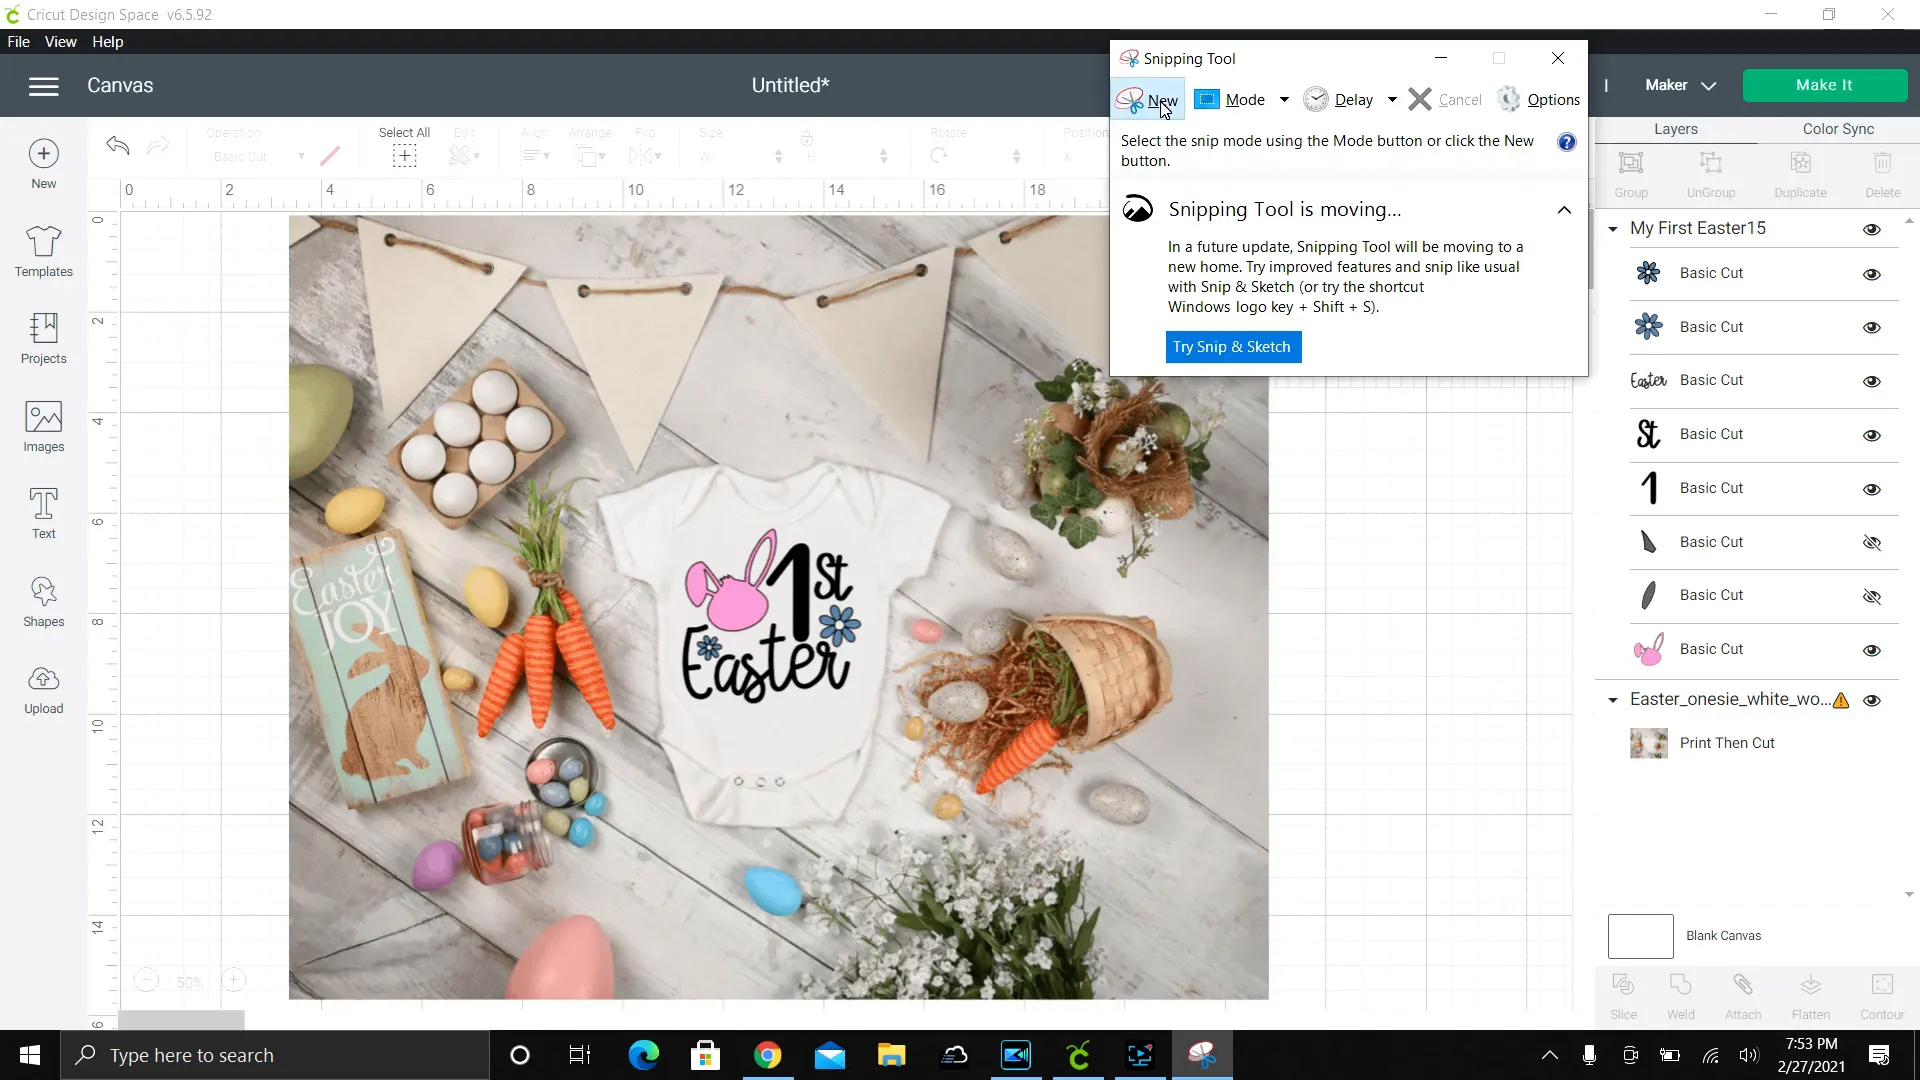Click the Slice icon
The width and height of the screenshot is (1920, 1080).
(x=1624, y=995)
